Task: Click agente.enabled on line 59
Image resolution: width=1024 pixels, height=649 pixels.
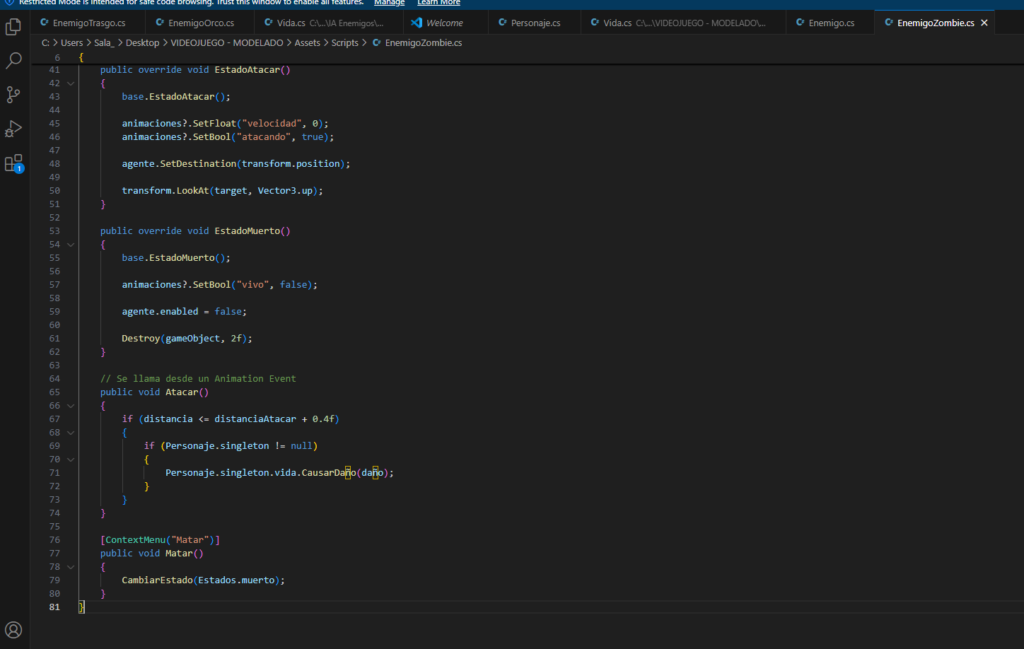Action: pyautogui.click(x=160, y=311)
